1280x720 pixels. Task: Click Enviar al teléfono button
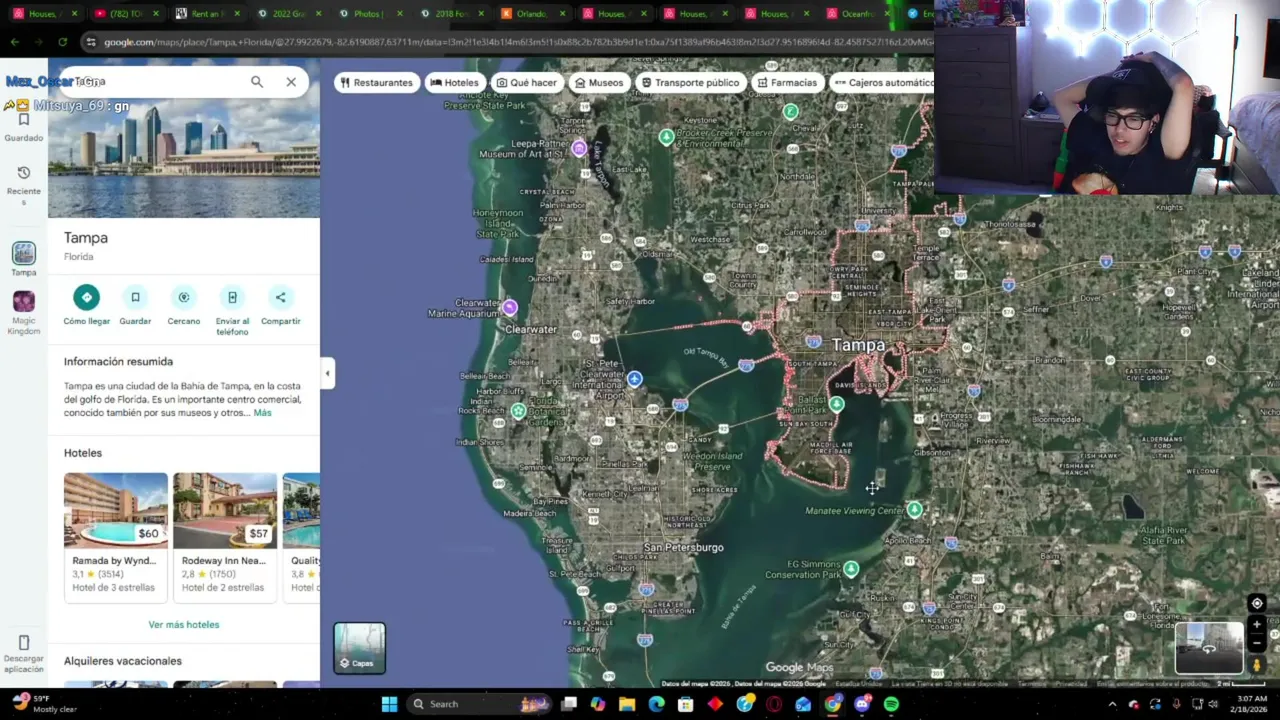pos(232,310)
